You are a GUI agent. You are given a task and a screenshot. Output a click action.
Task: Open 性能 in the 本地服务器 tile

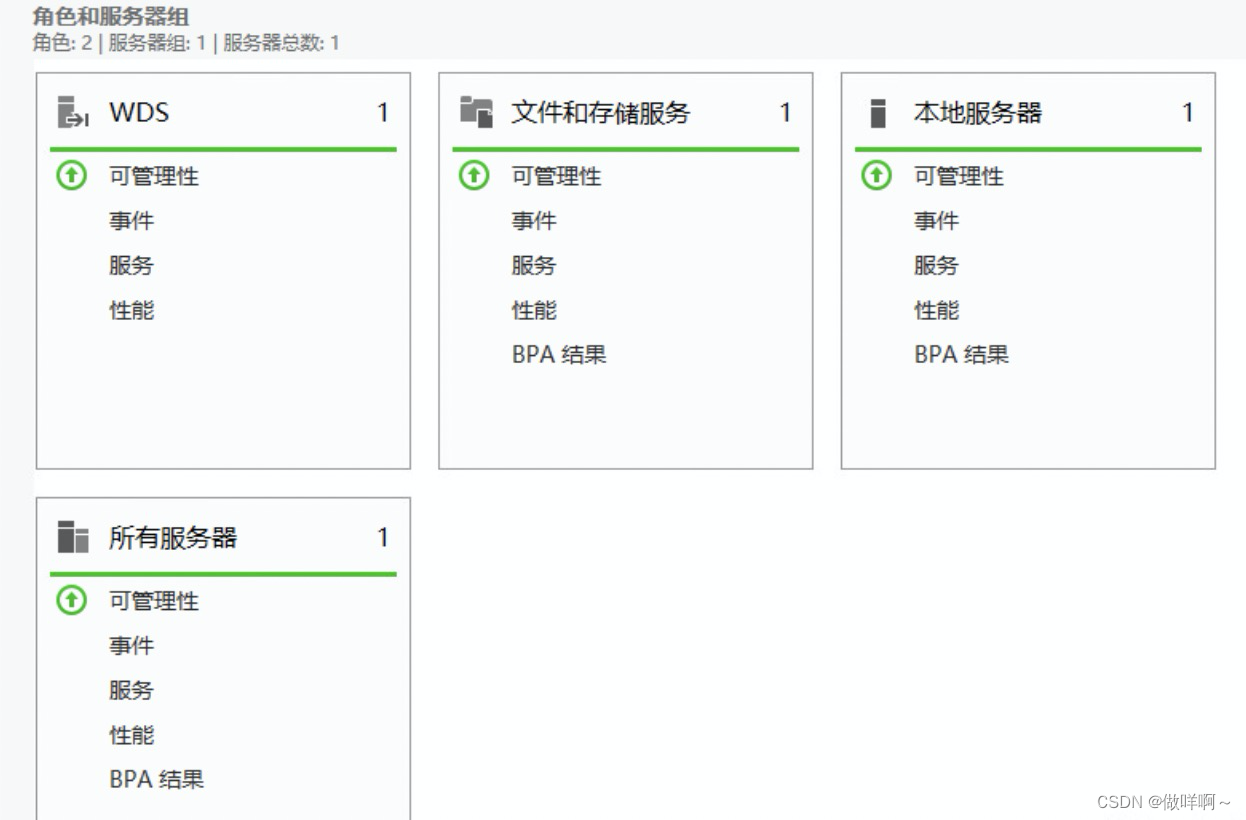(937, 311)
